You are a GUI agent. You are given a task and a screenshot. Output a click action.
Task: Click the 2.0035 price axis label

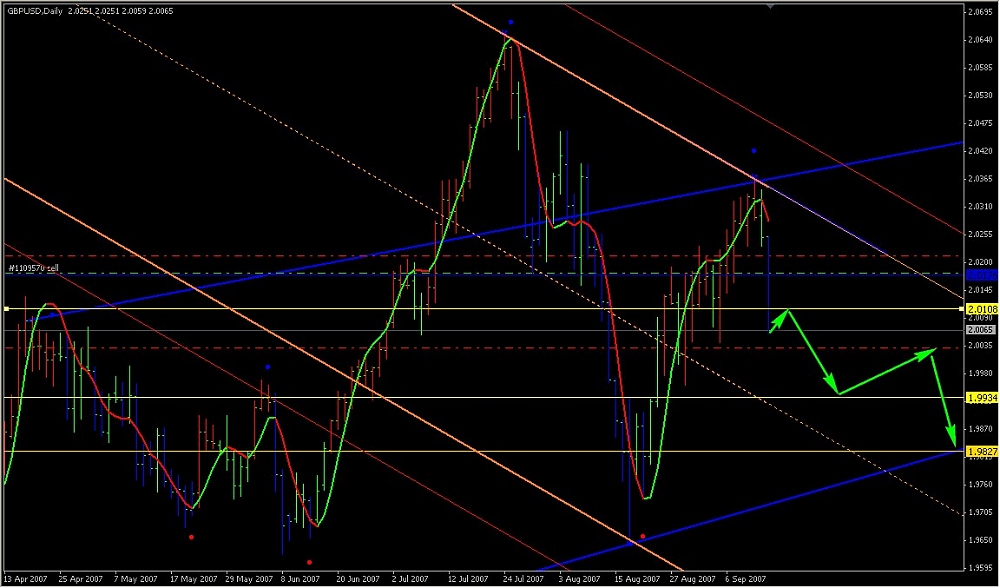pos(982,346)
